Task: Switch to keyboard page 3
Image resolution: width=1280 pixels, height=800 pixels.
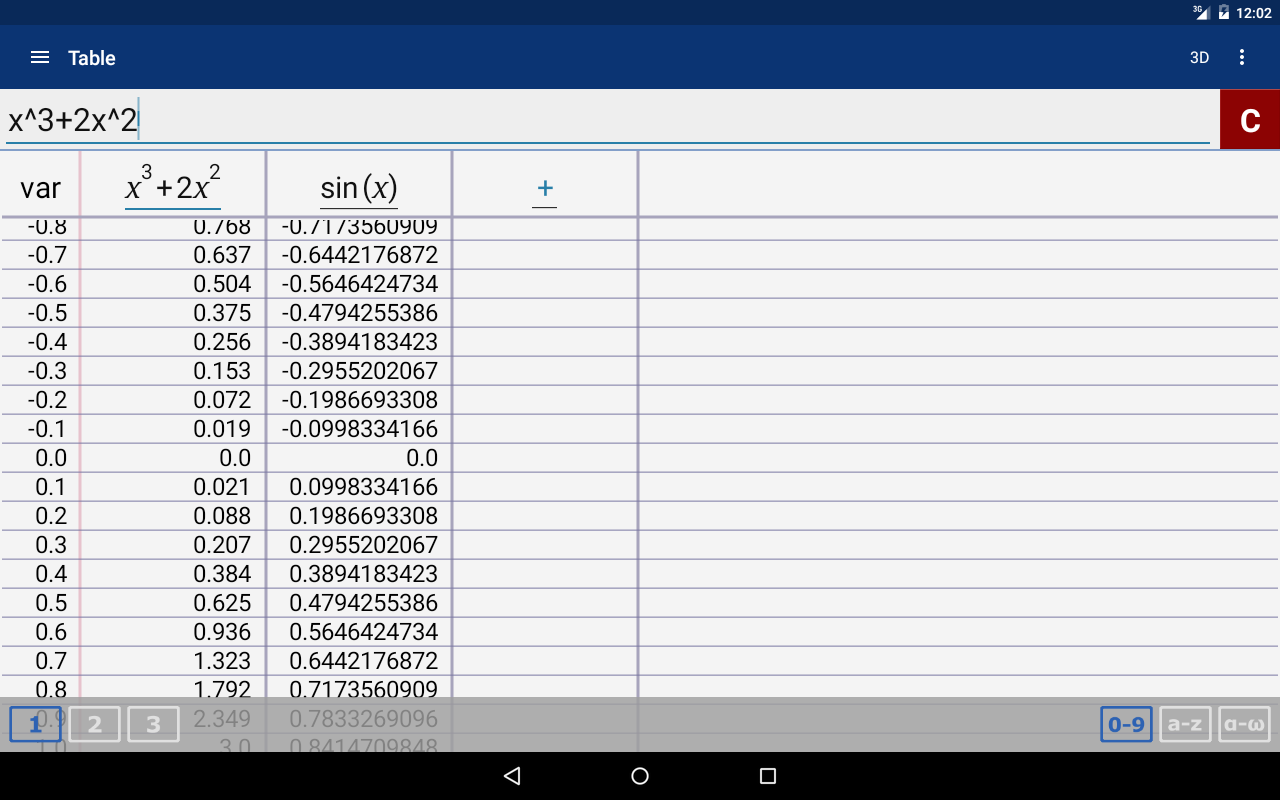Action: pyautogui.click(x=153, y=724)
